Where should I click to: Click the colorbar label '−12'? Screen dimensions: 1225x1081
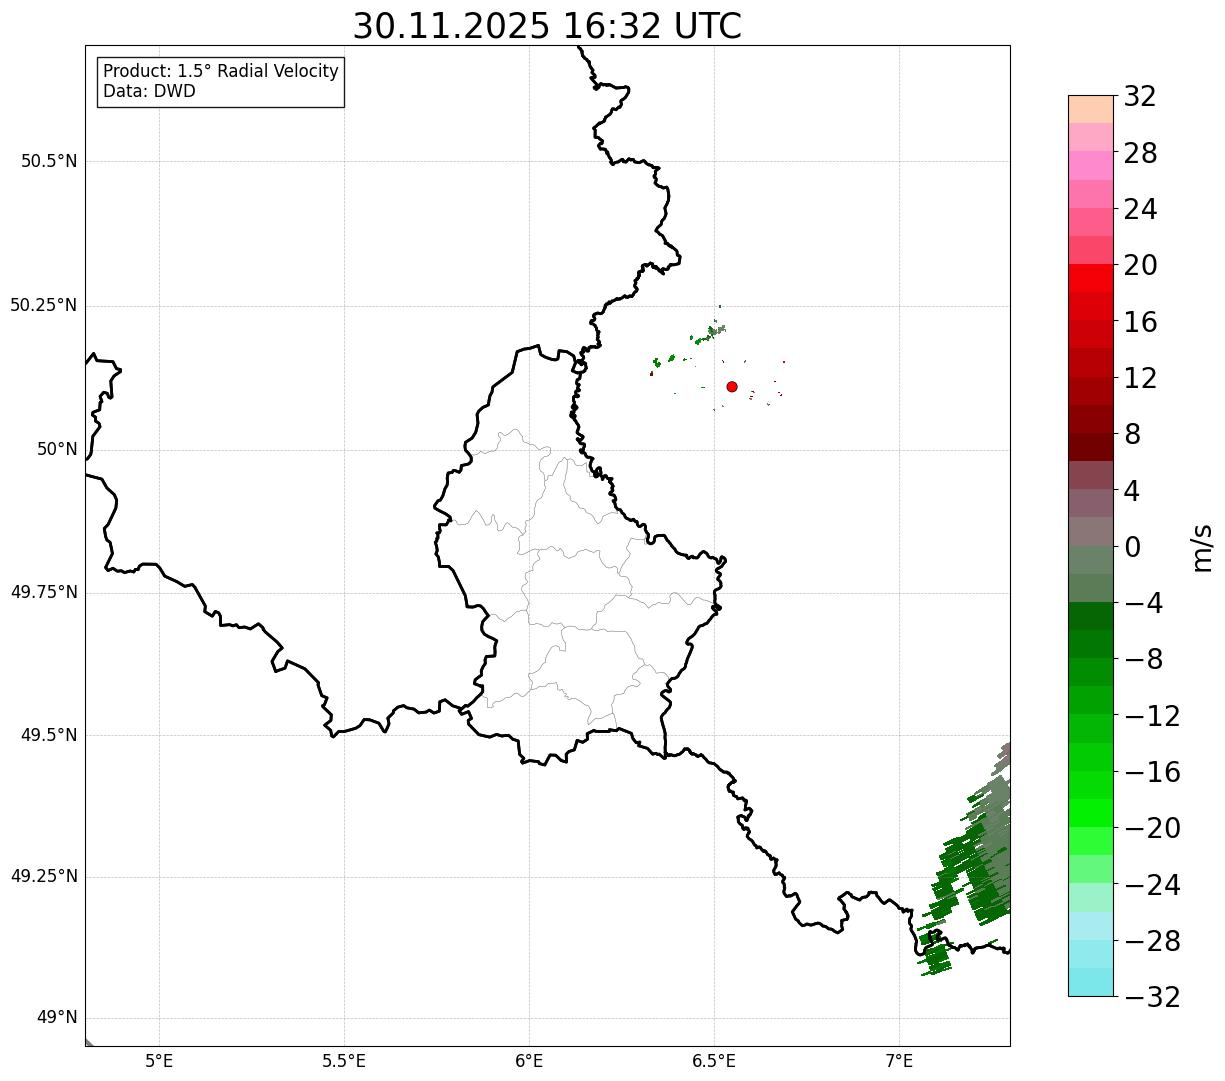(x=1152, y=716)
